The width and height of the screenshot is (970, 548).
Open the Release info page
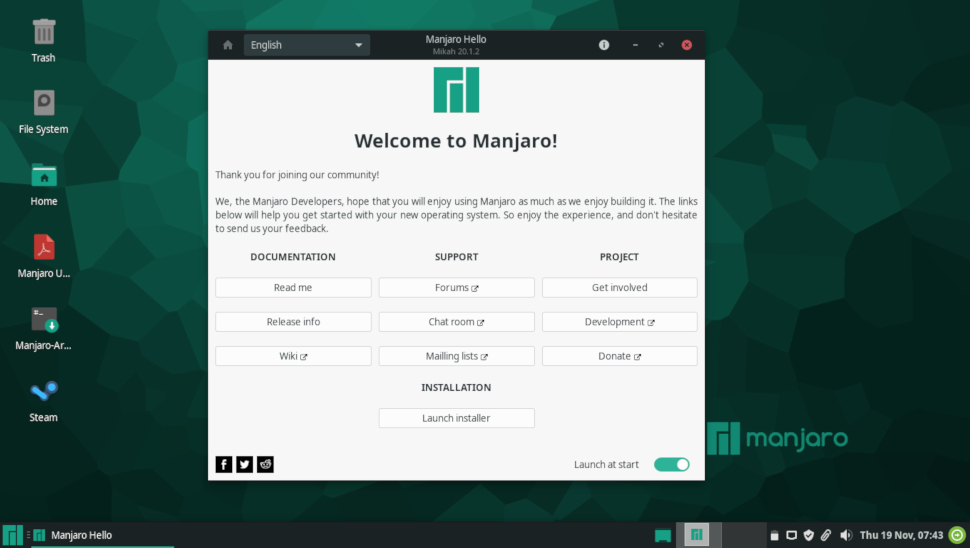coord(293,322)
